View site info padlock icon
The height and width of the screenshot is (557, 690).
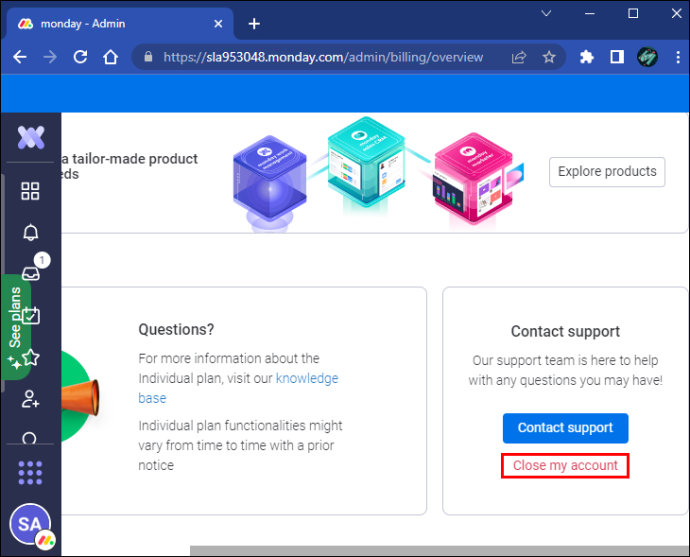pos(148,57)
